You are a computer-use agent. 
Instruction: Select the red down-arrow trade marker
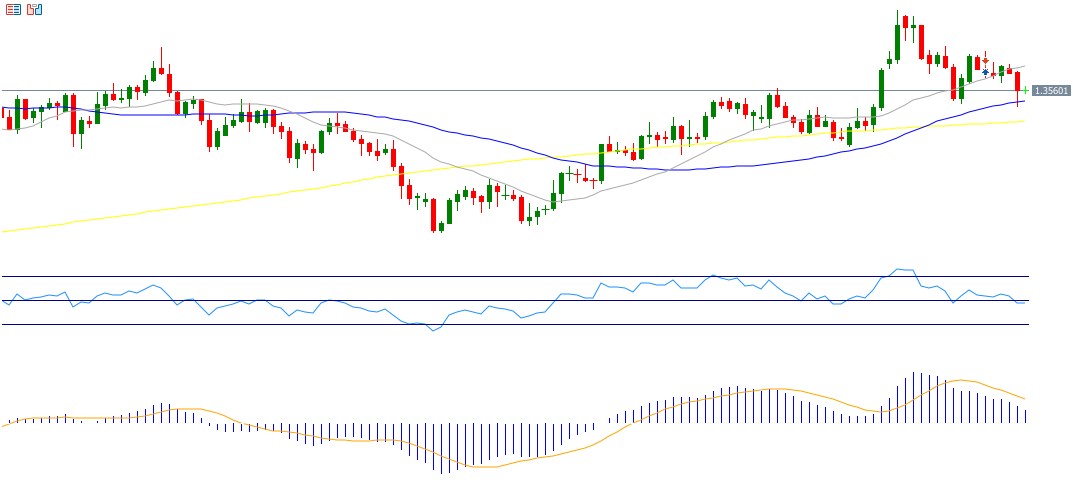985,61
